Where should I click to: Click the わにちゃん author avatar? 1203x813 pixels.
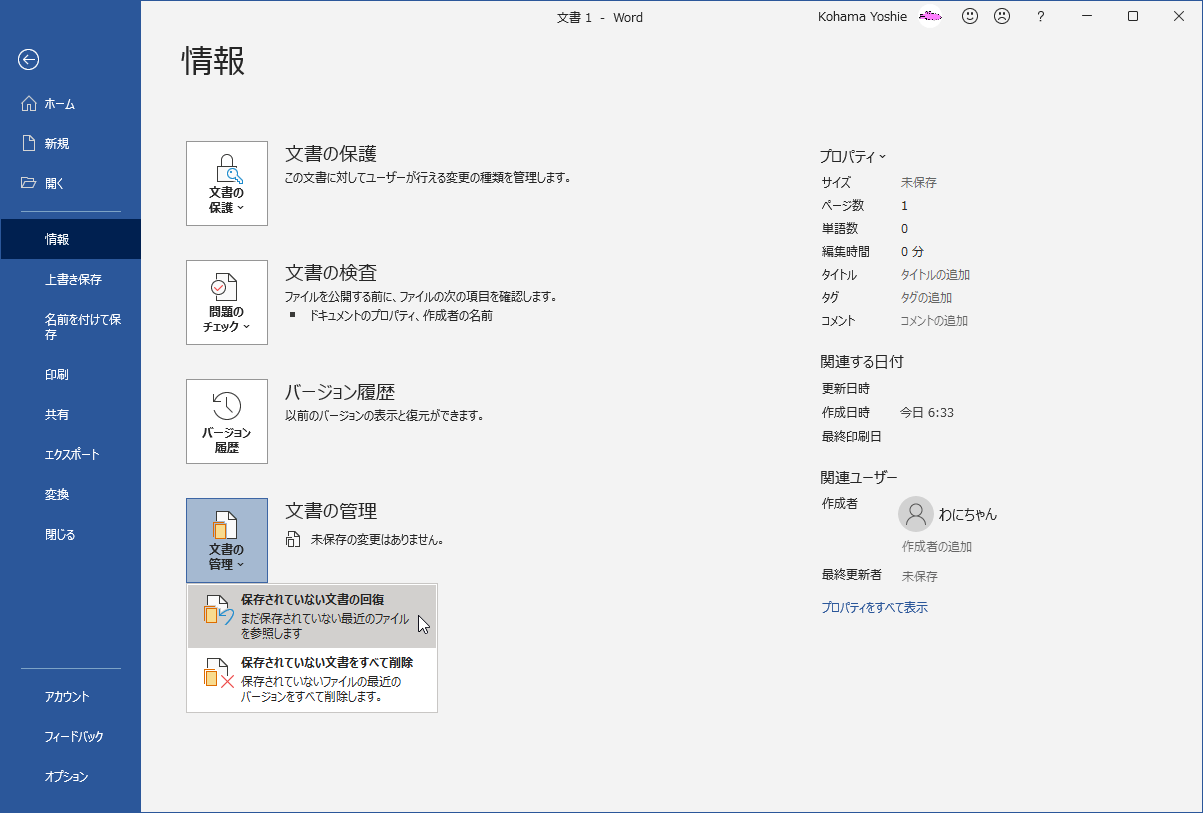(914, 514)
